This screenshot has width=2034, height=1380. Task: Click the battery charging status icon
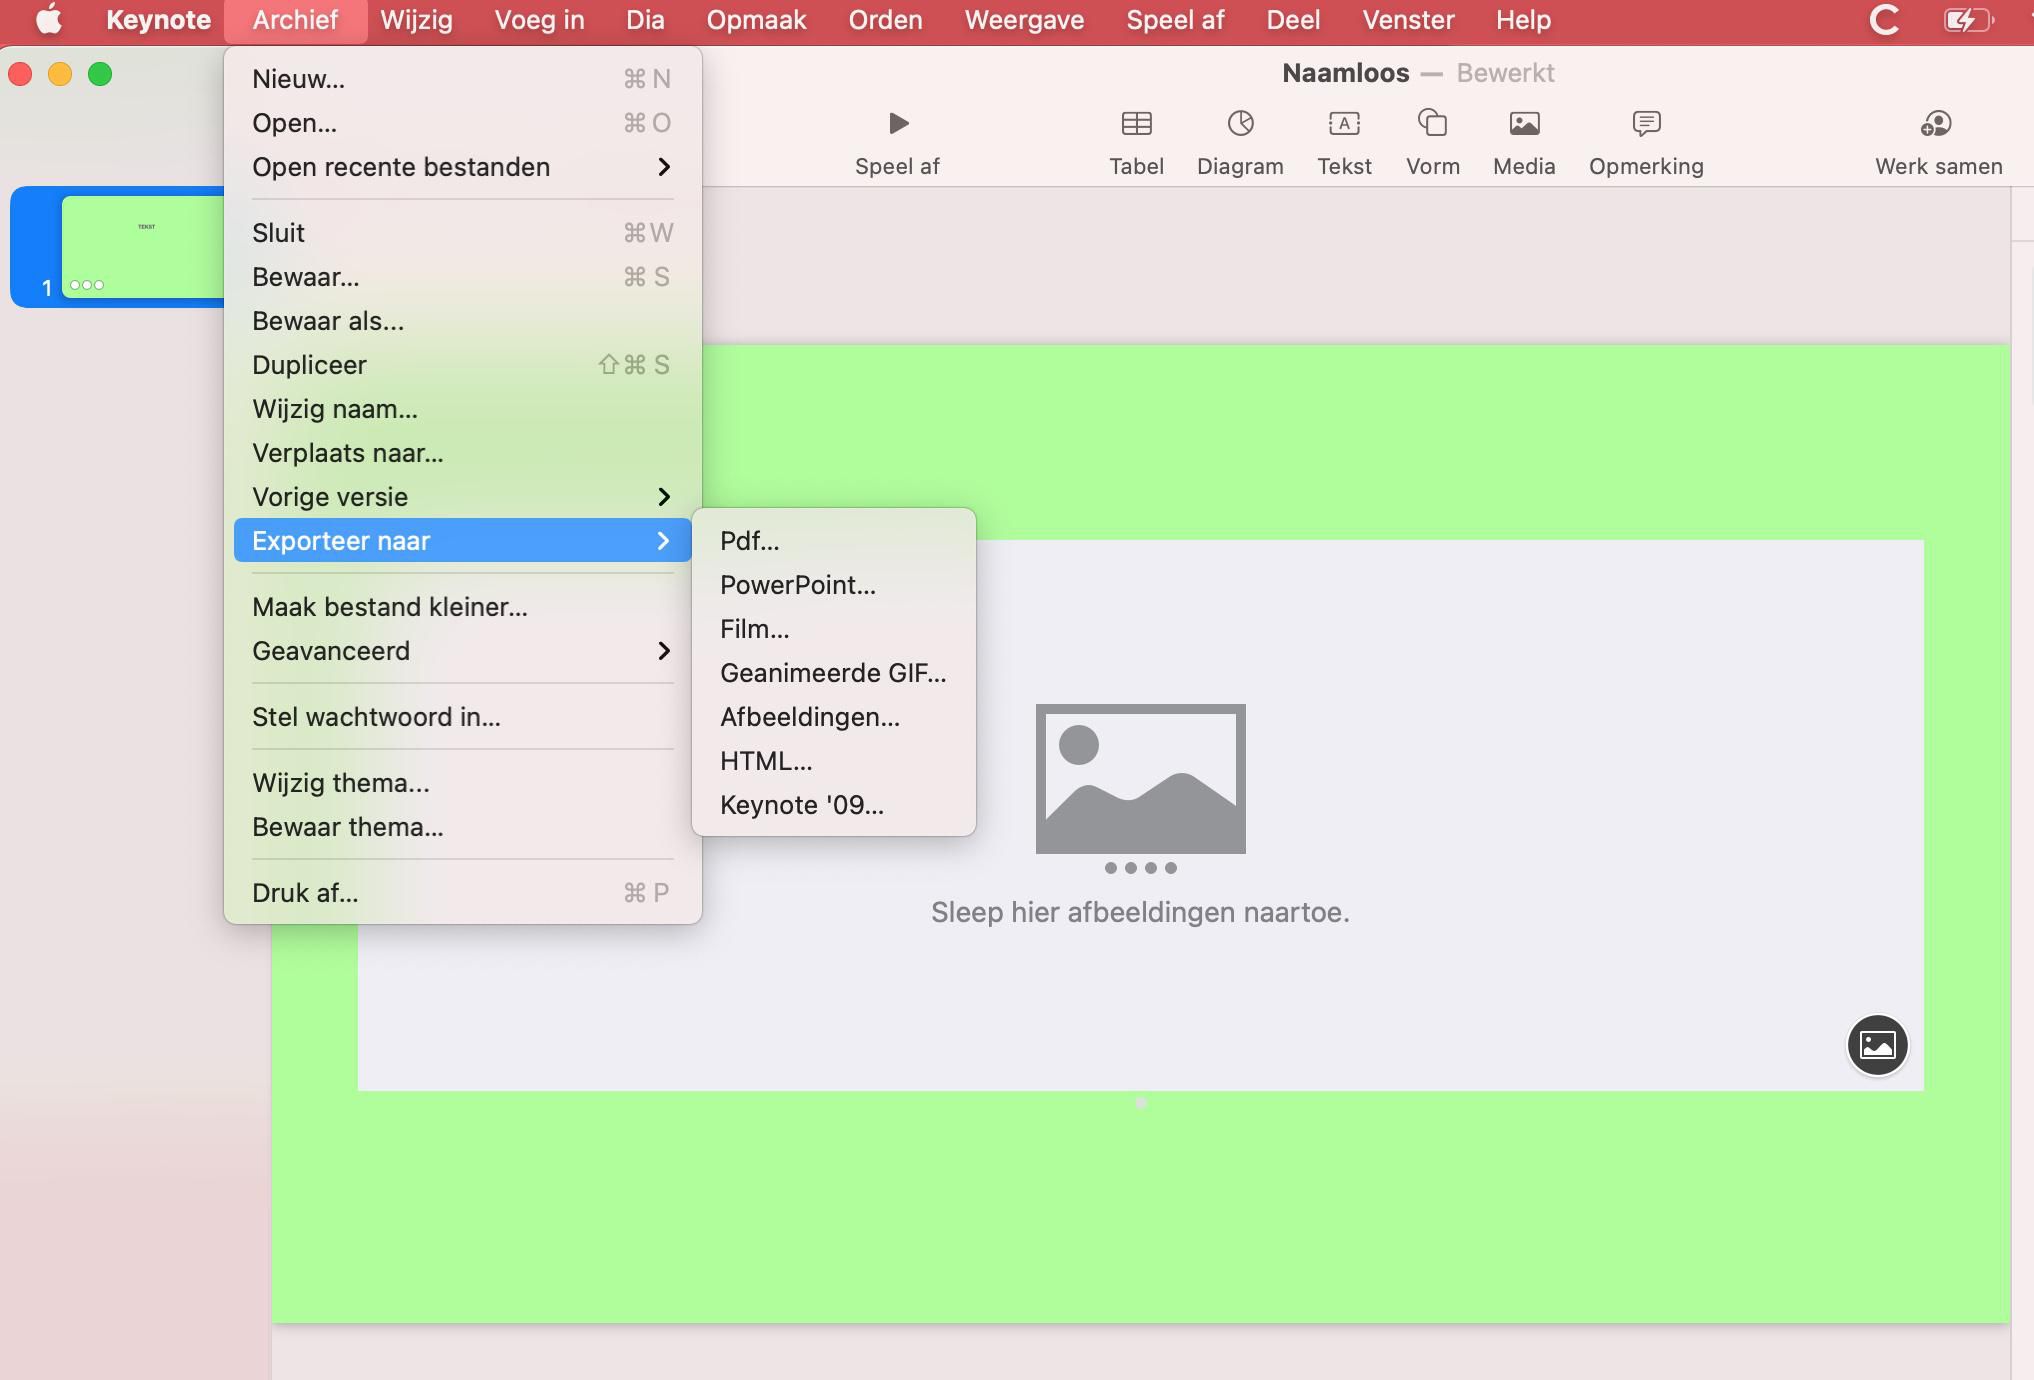pos(1968,20)
